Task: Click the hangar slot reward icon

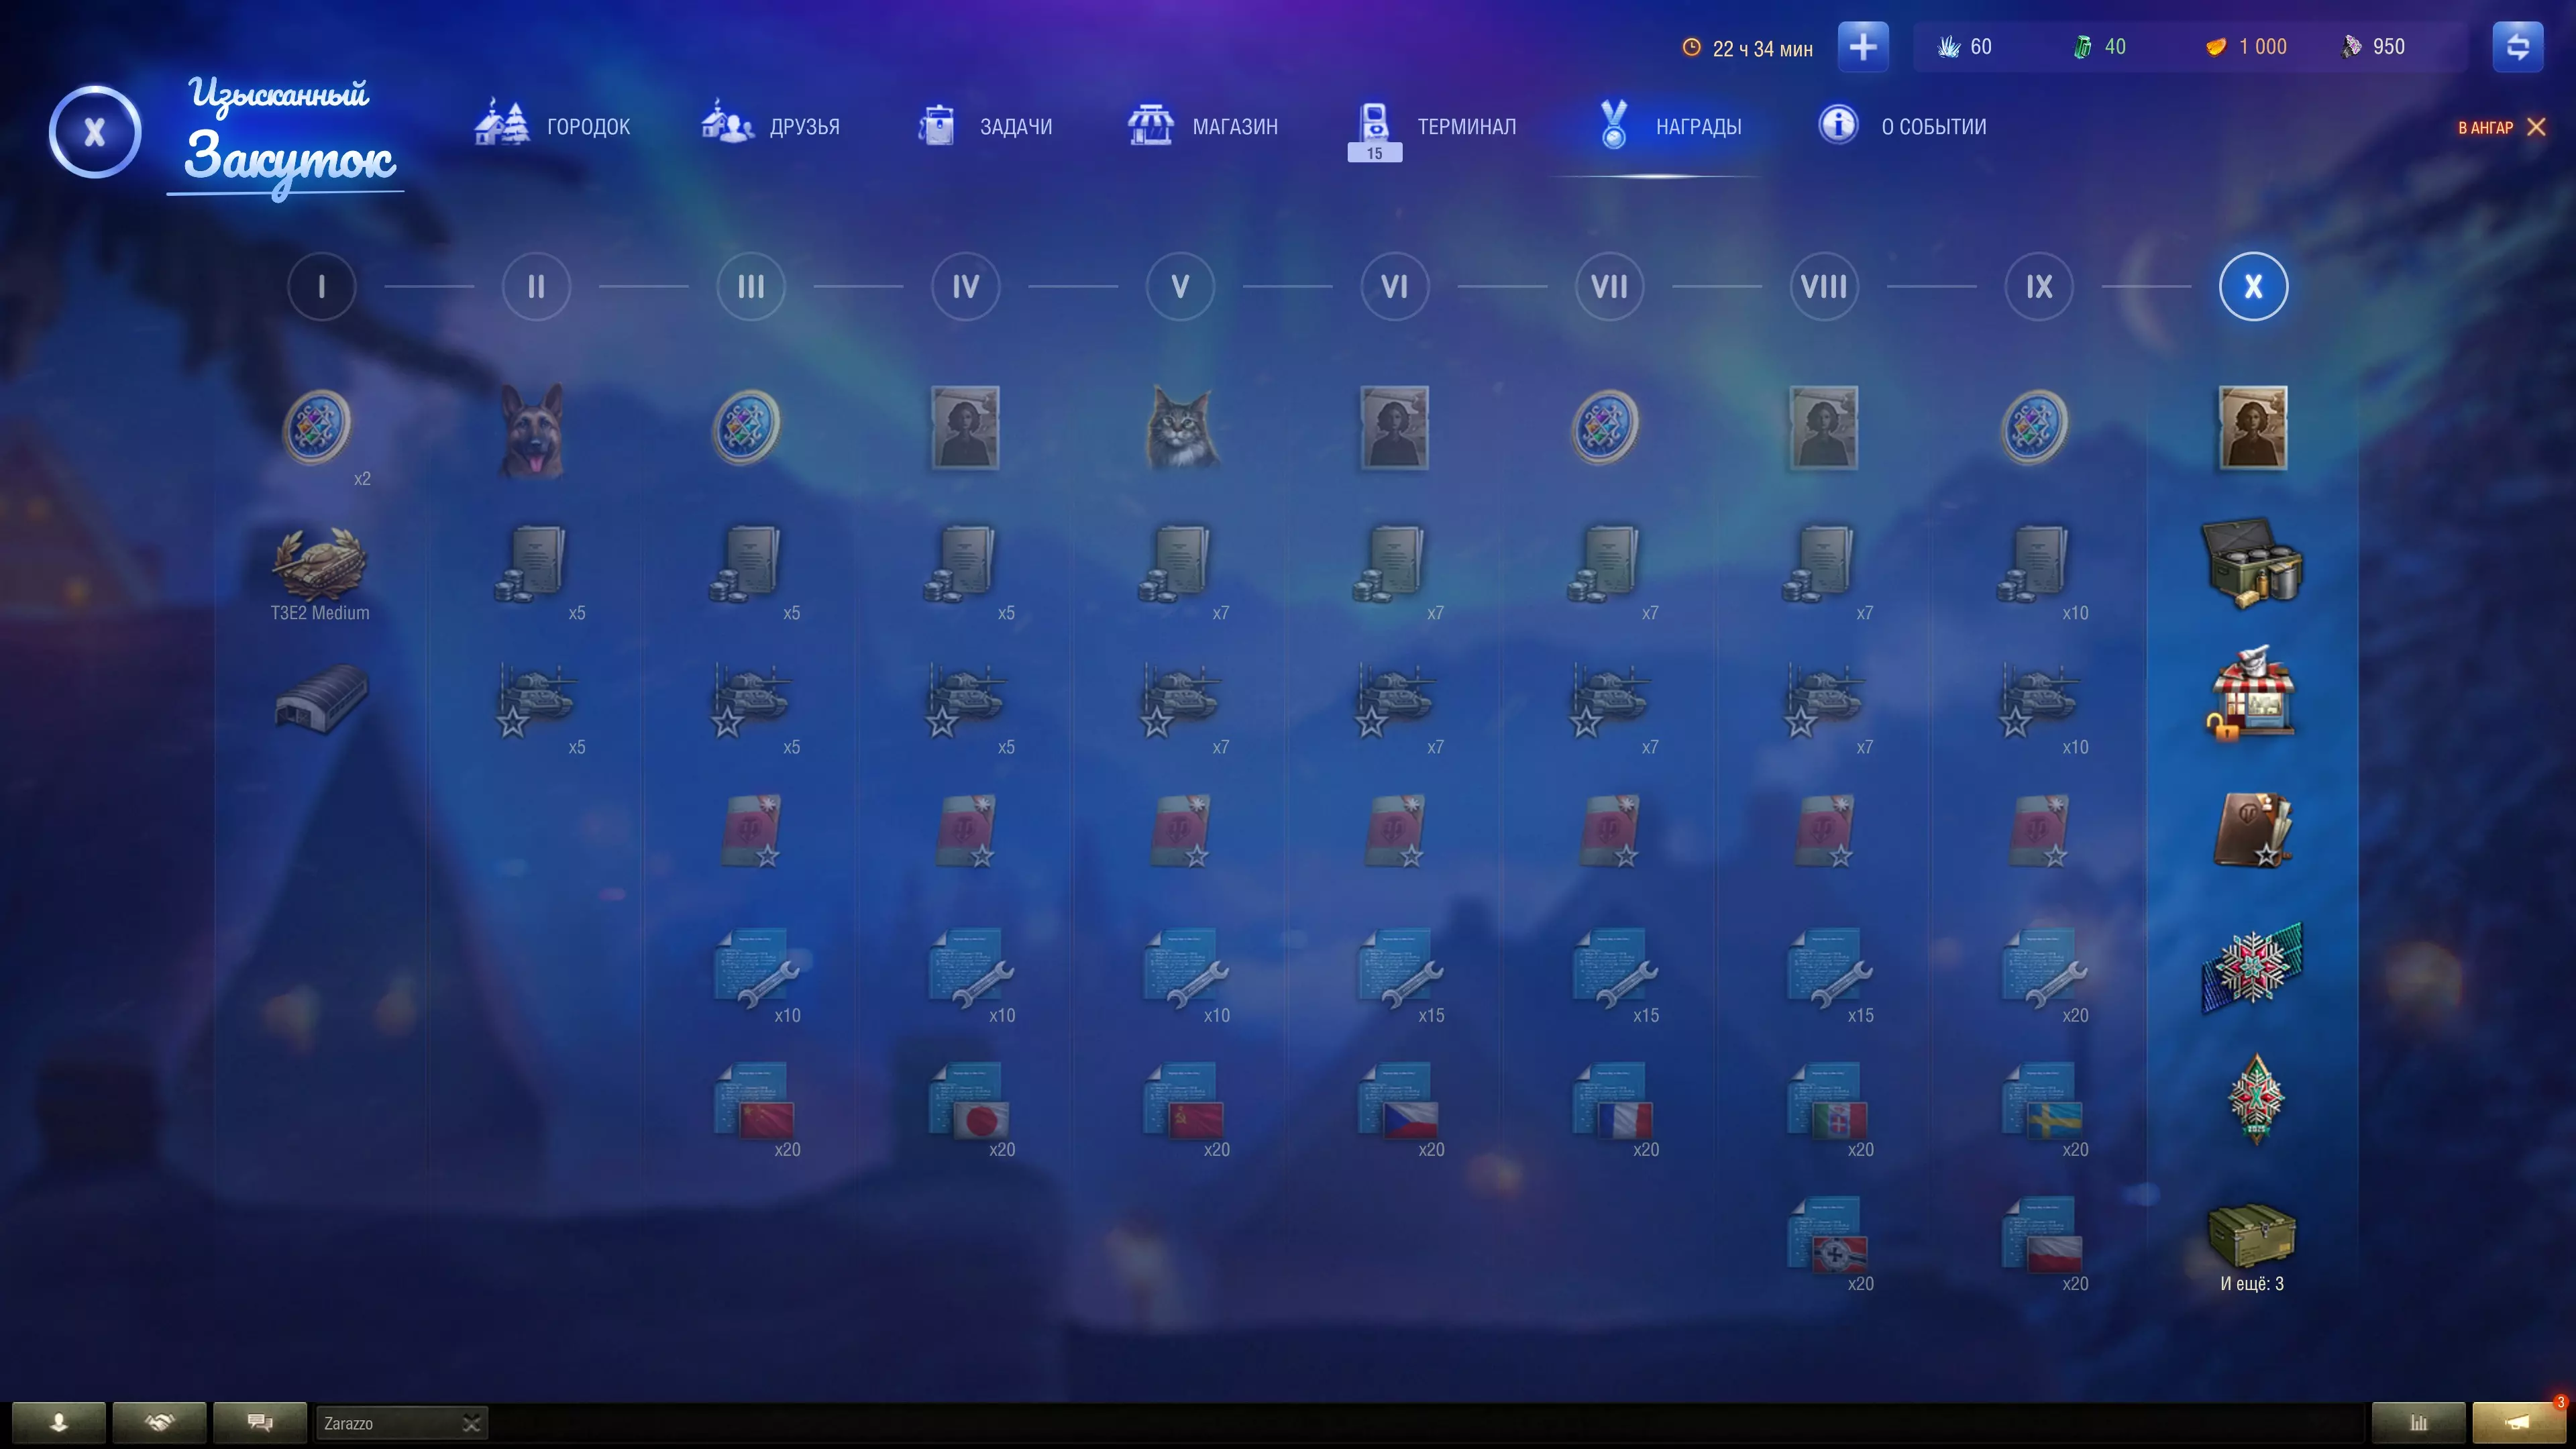Action: click(320, 697)
